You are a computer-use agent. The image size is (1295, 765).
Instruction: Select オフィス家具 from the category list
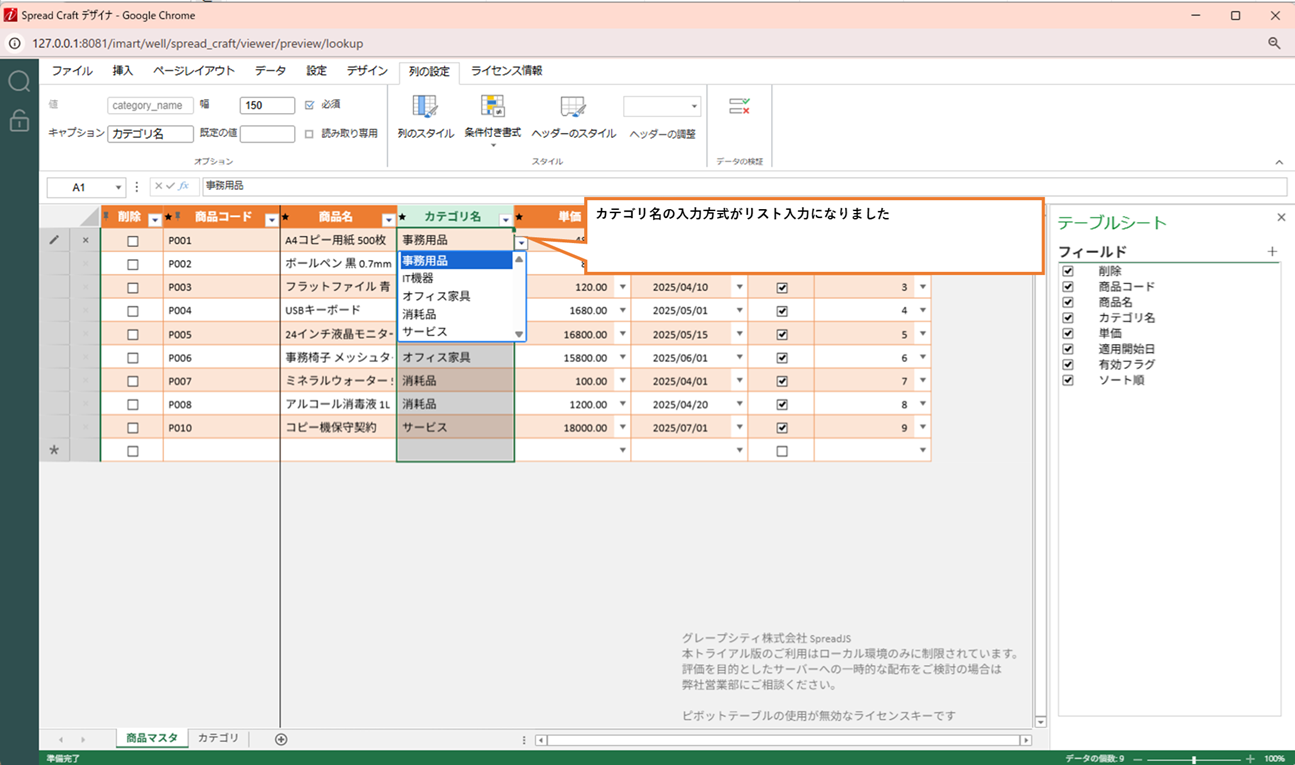436,296
